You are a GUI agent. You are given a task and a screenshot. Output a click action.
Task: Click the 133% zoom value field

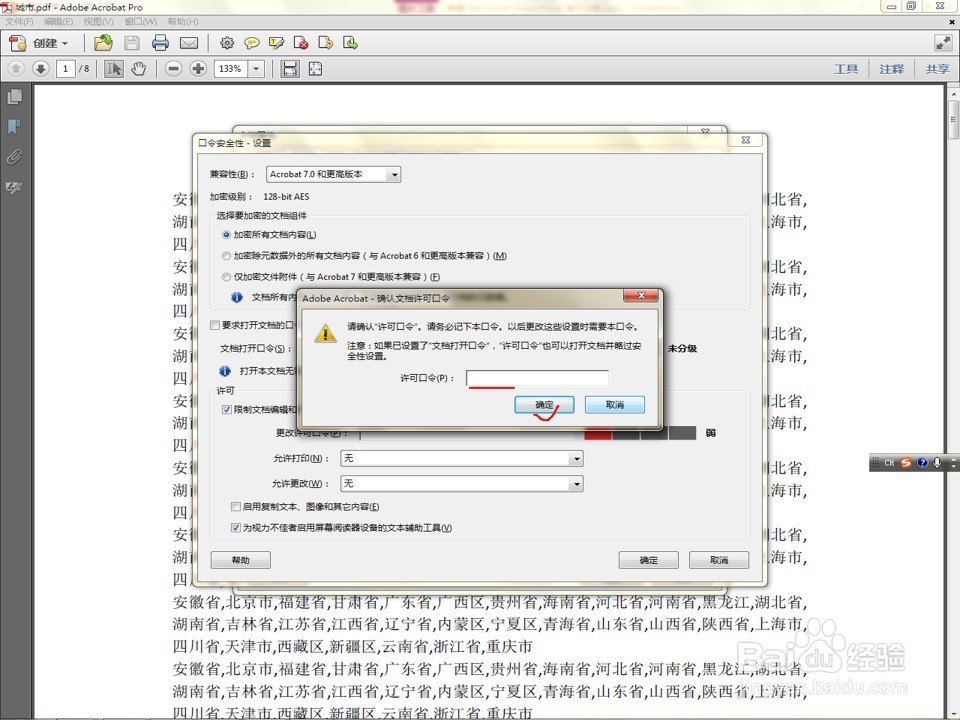click(x=231, y=69)
